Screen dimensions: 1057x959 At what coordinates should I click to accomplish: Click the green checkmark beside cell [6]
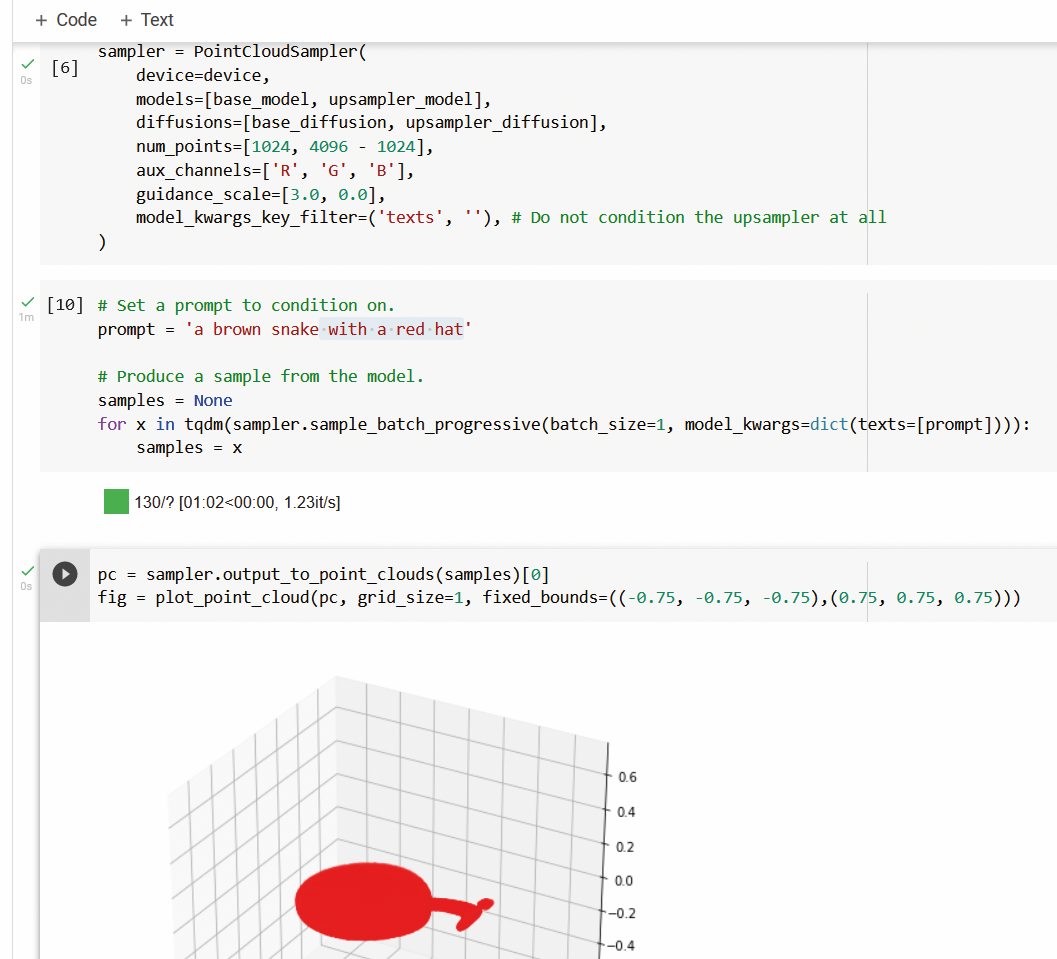pos(28,64)
